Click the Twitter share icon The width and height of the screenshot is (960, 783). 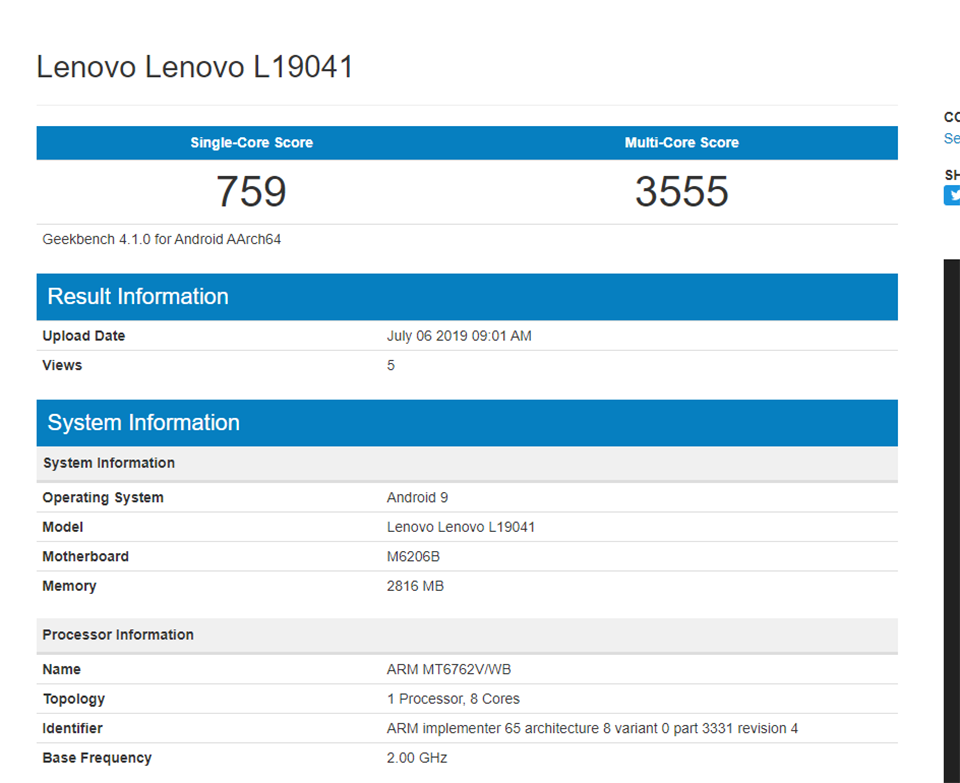coord(952,195)
